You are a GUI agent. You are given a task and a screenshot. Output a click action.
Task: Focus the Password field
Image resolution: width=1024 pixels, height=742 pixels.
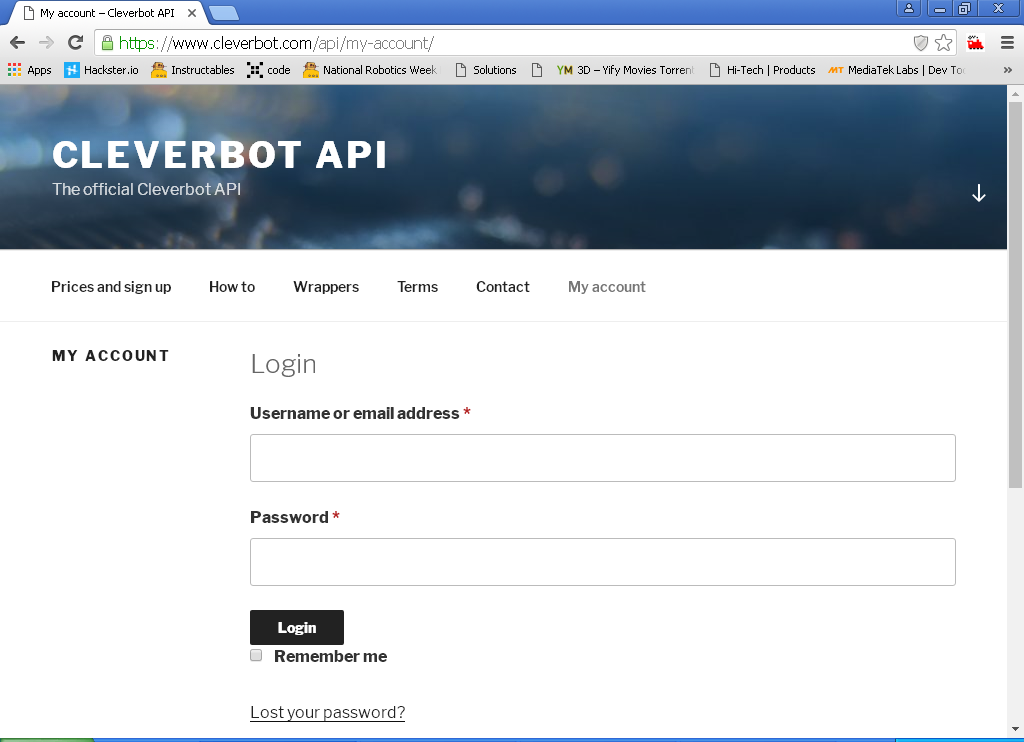pos(603,562)
